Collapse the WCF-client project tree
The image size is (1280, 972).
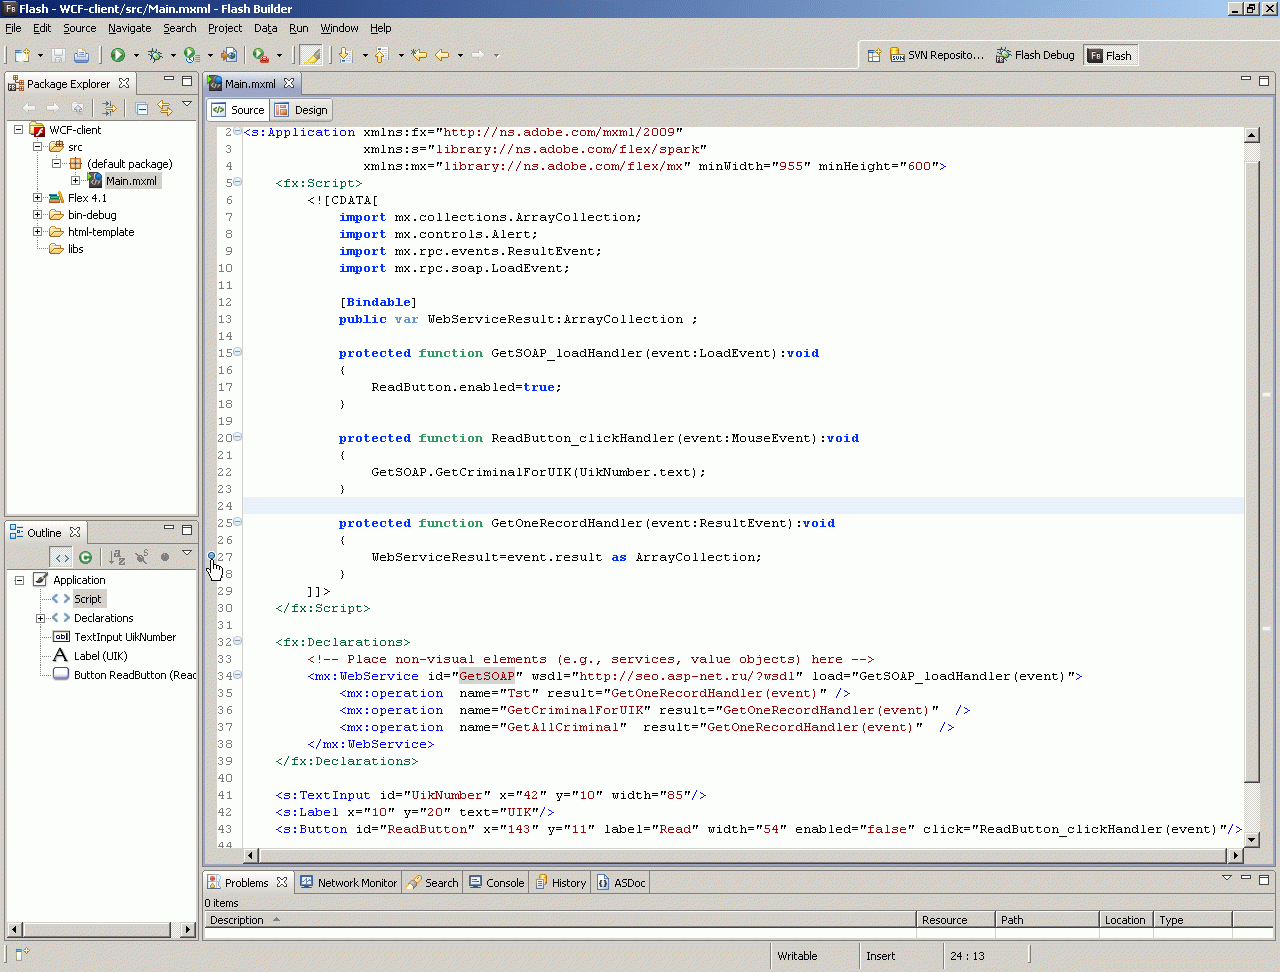(18, 130)
